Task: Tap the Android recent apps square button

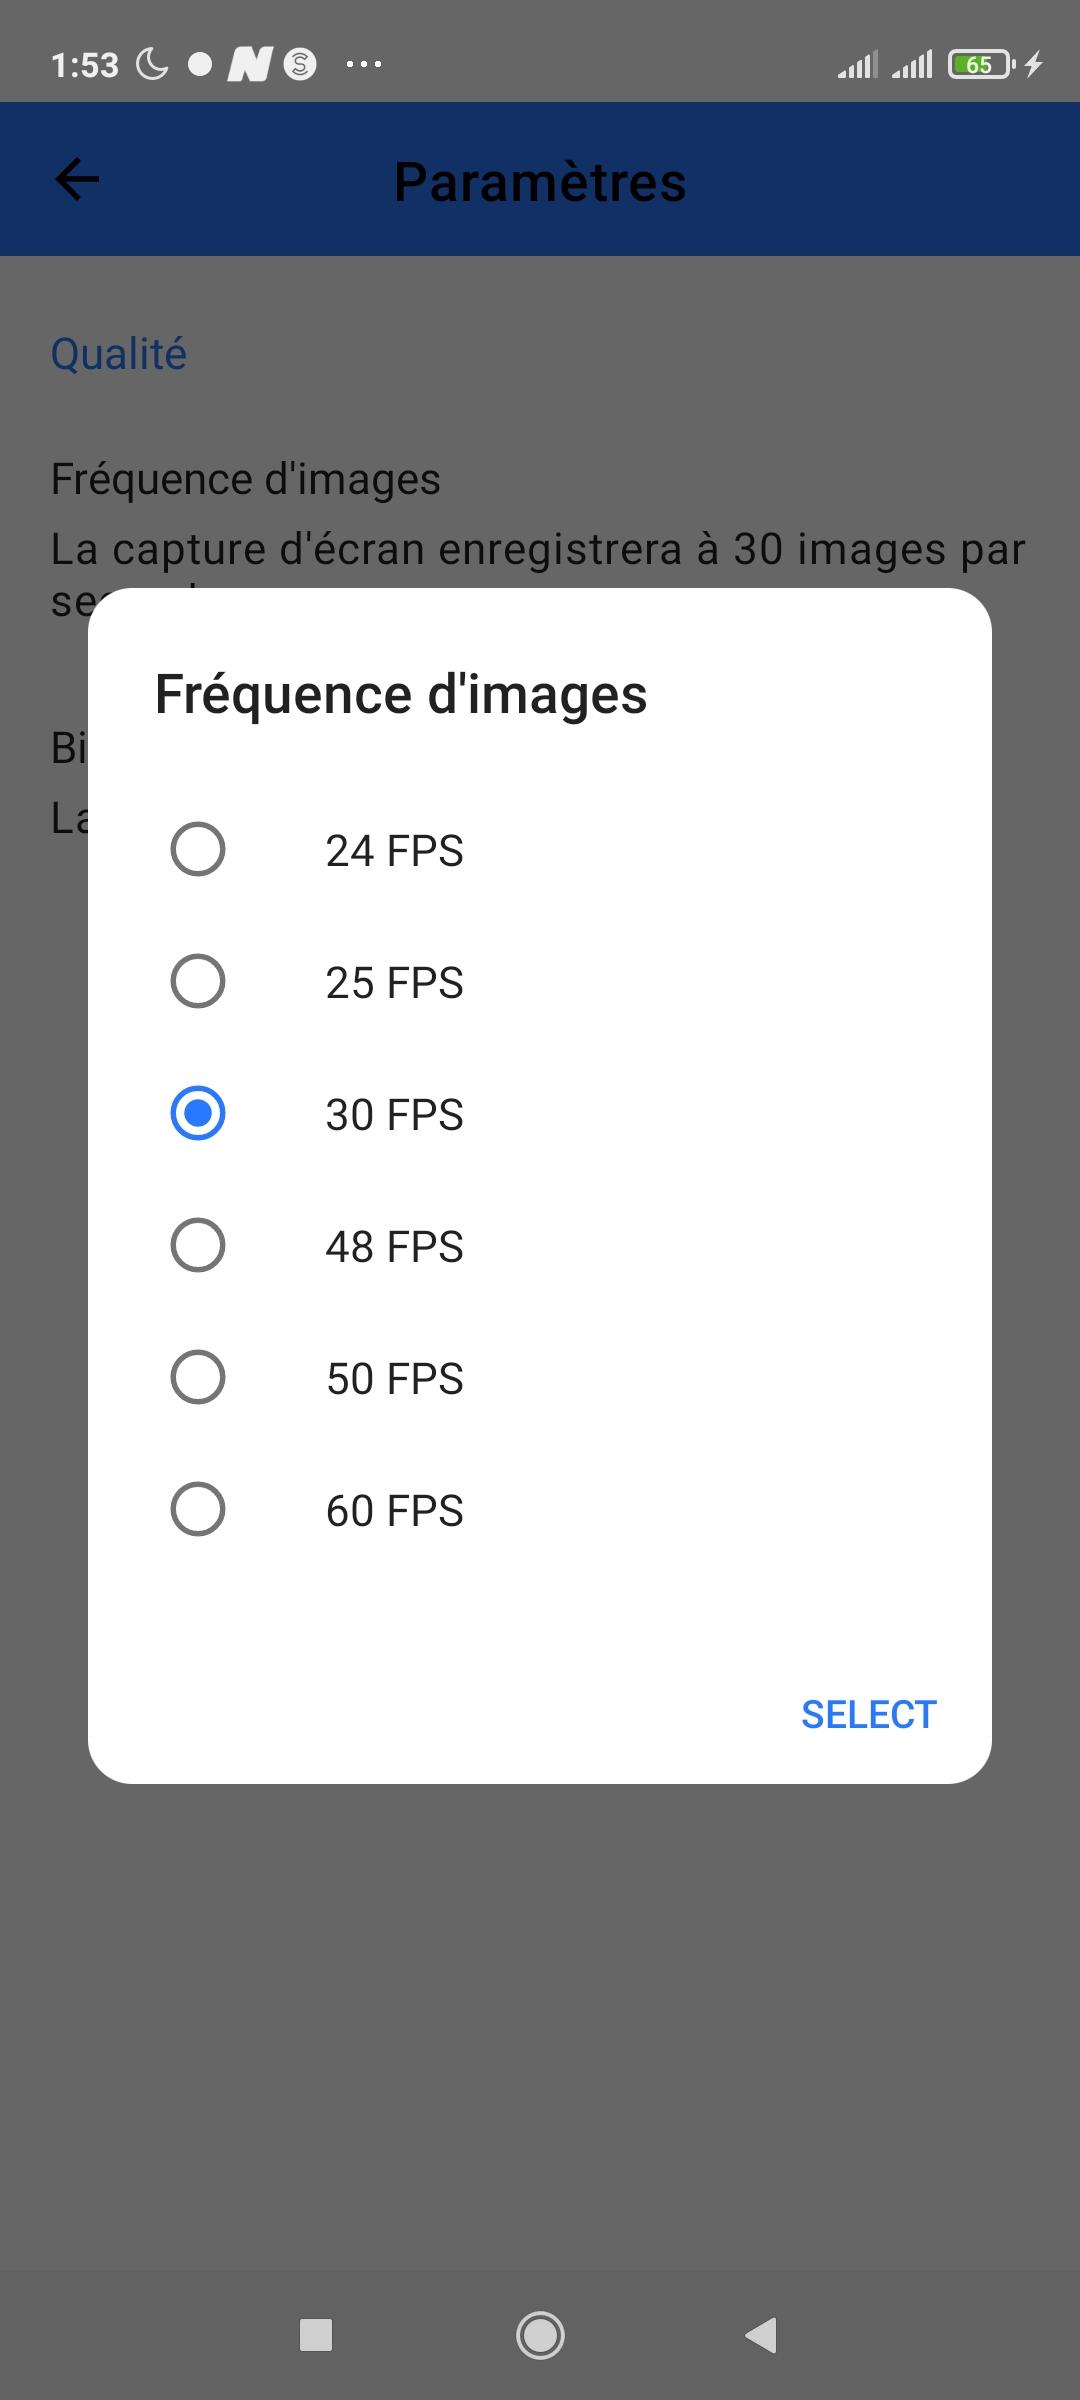Action: 316,2335
